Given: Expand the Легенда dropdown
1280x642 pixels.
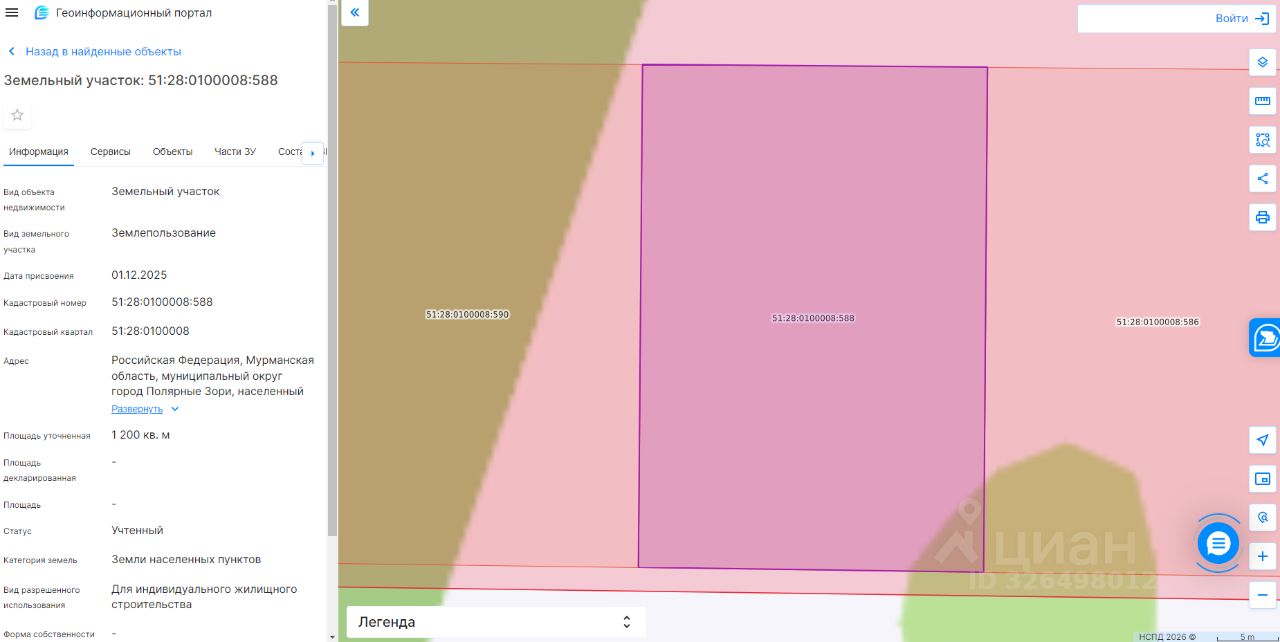Looking at the screenshot, I should tap(496, 622).
